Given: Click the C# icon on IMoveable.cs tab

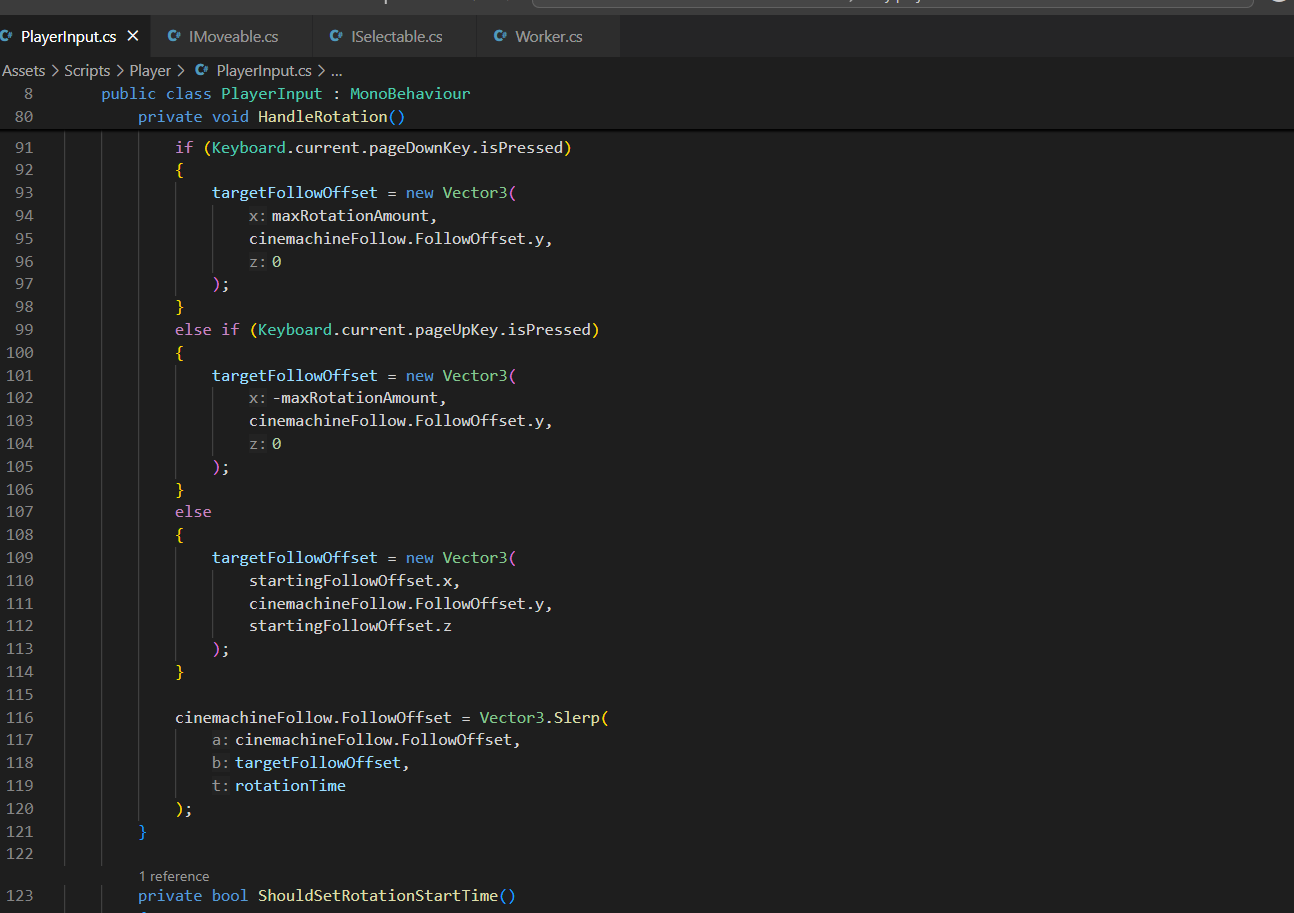Looking at the screenshot, I should click(x=174, y=36).
